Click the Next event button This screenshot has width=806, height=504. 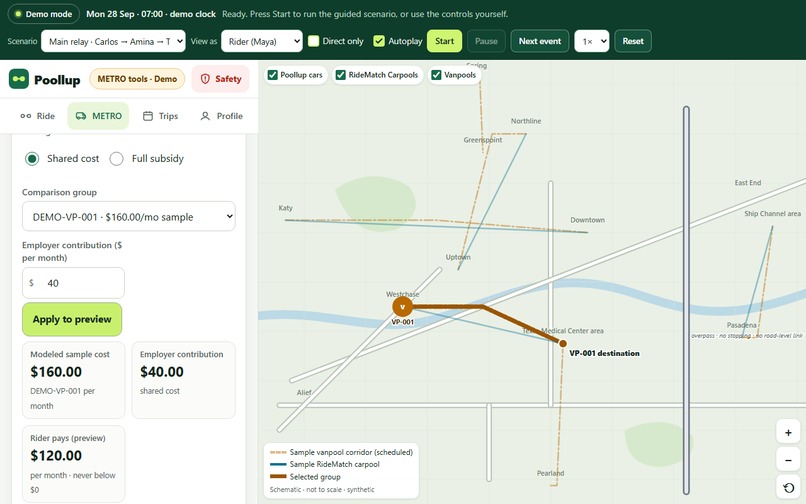click(x=540, y=41)
